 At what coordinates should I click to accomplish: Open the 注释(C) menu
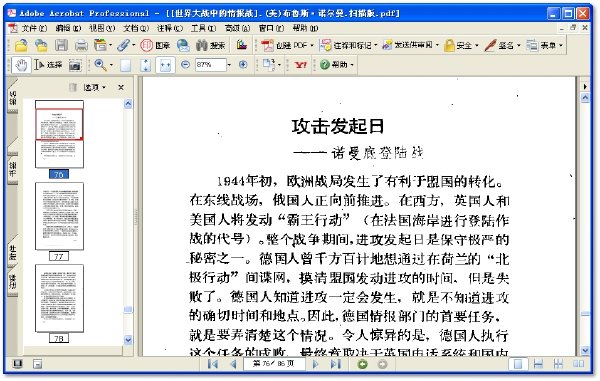click(170, 28)
